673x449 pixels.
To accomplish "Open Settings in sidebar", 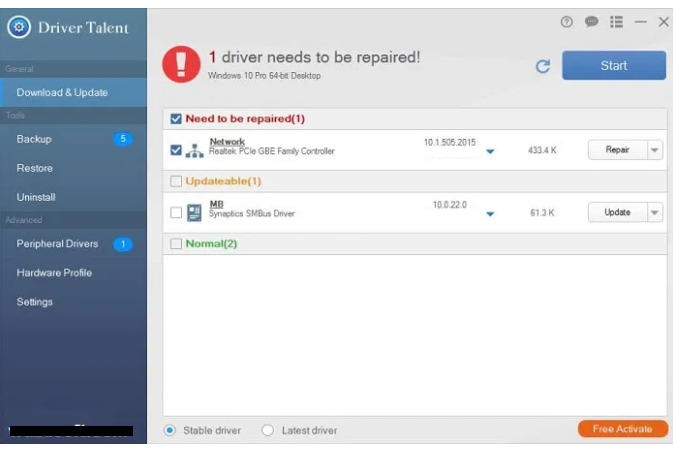I will tap(73, 302).
